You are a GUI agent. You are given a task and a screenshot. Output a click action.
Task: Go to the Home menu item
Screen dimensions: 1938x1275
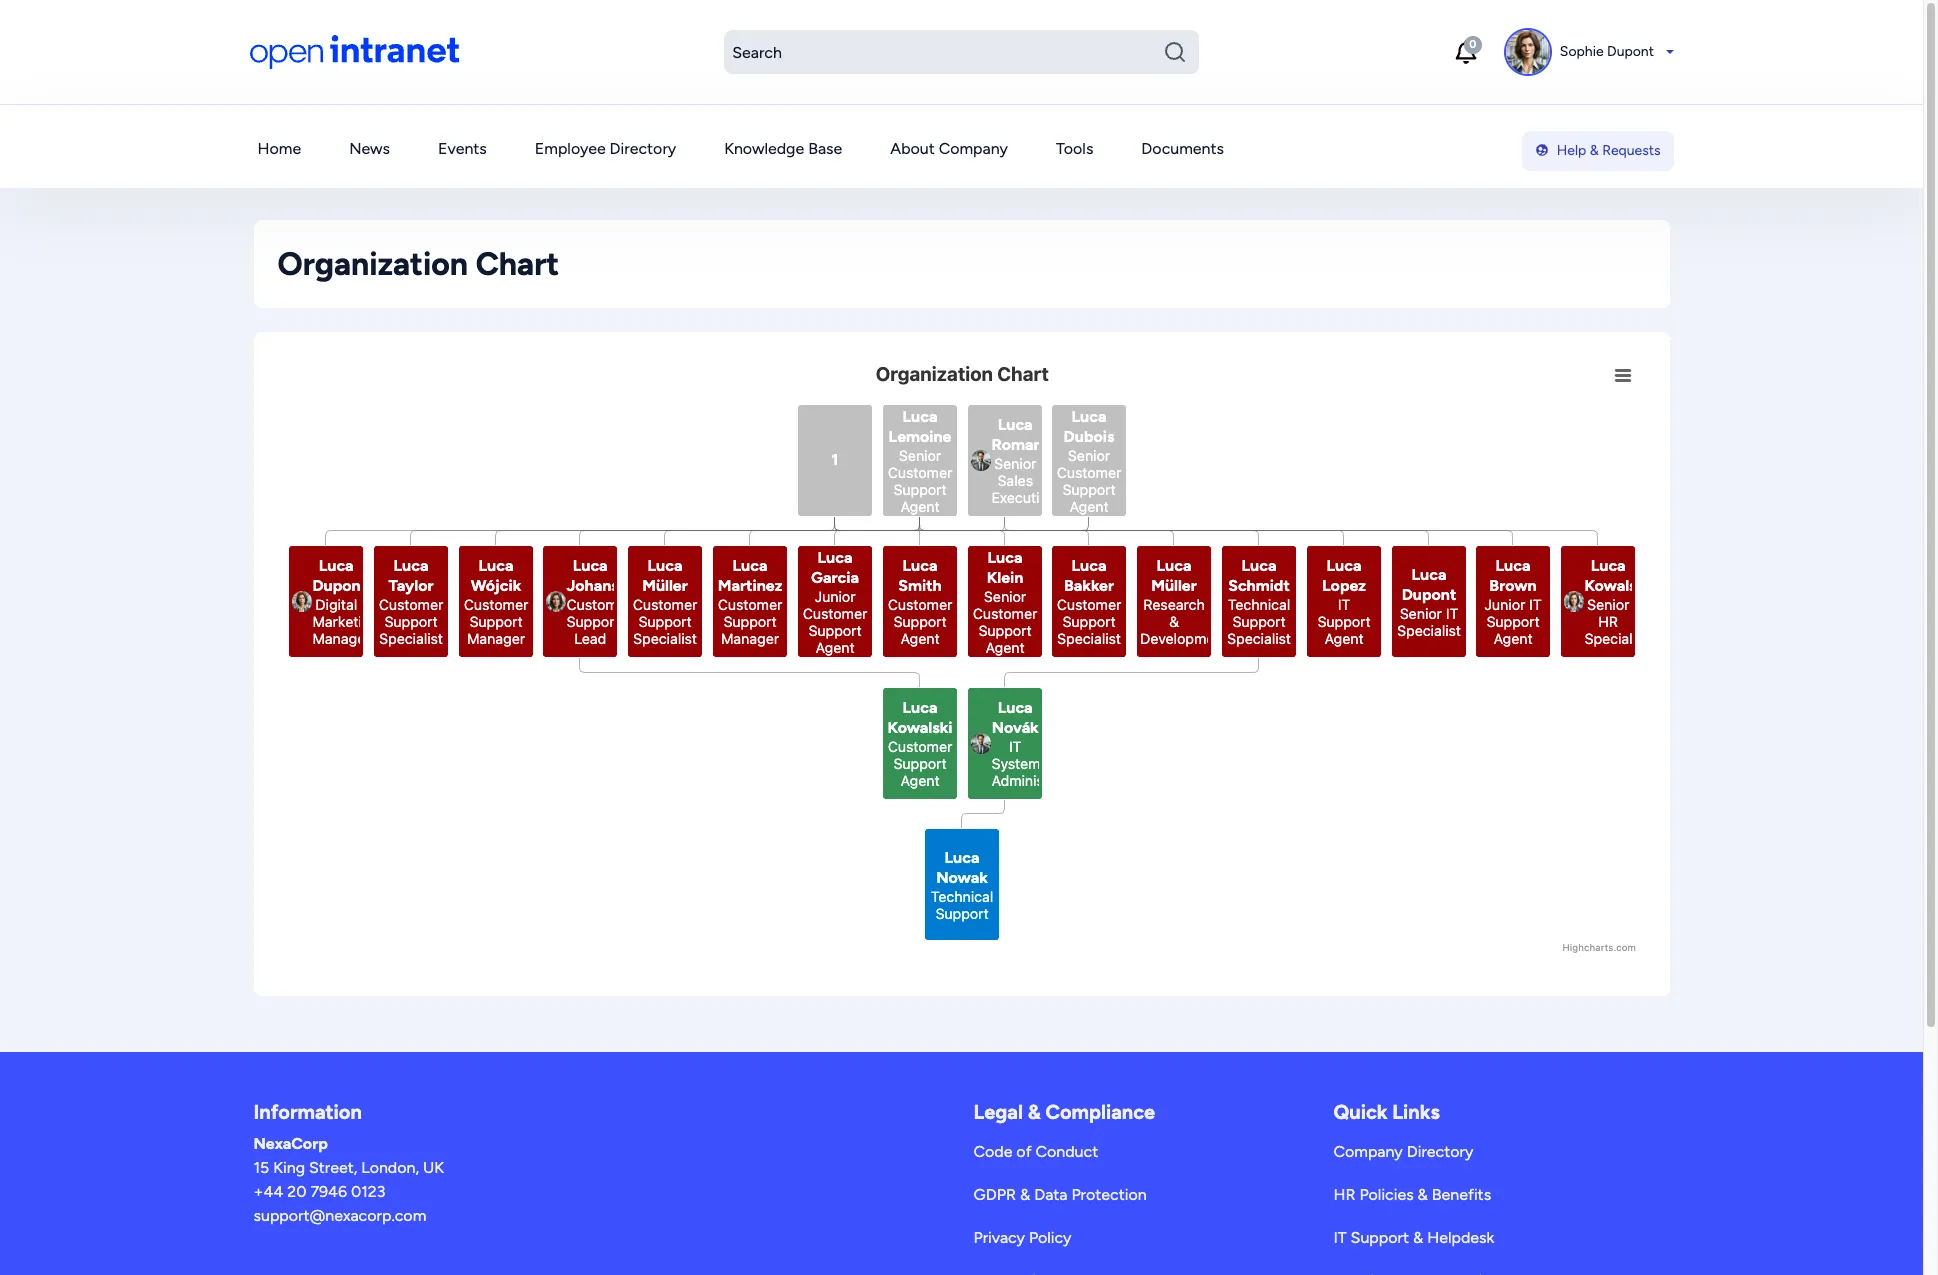tap(279, 149)
